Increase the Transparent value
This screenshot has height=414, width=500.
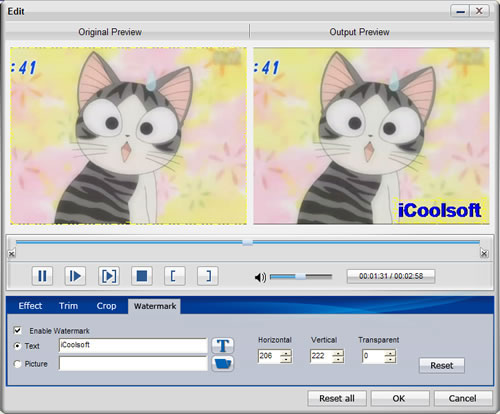tap(390, 353)
